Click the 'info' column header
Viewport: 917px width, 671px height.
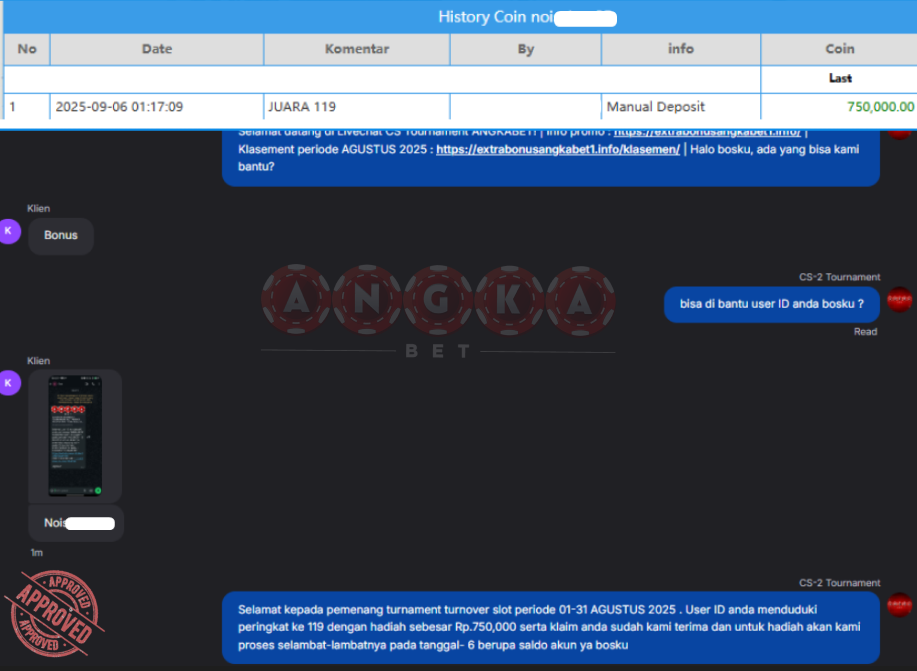coord(681,49)
